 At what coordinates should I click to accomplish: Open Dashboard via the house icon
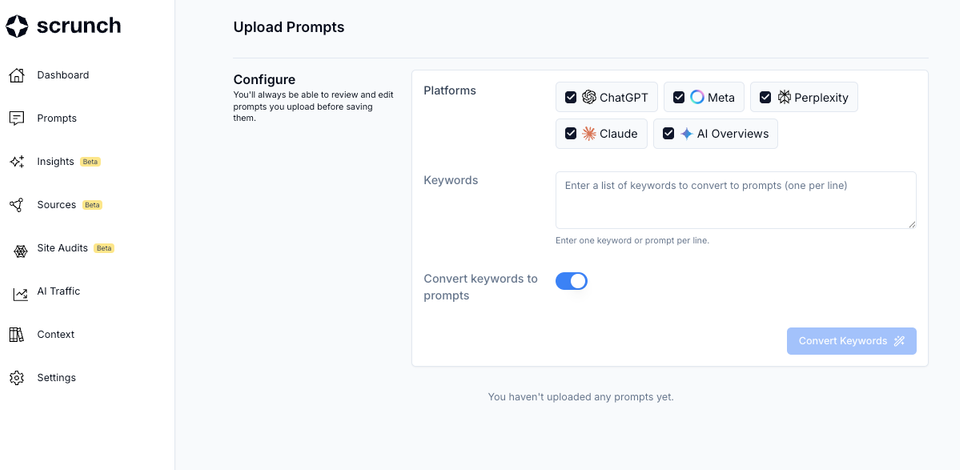[17, 75]
